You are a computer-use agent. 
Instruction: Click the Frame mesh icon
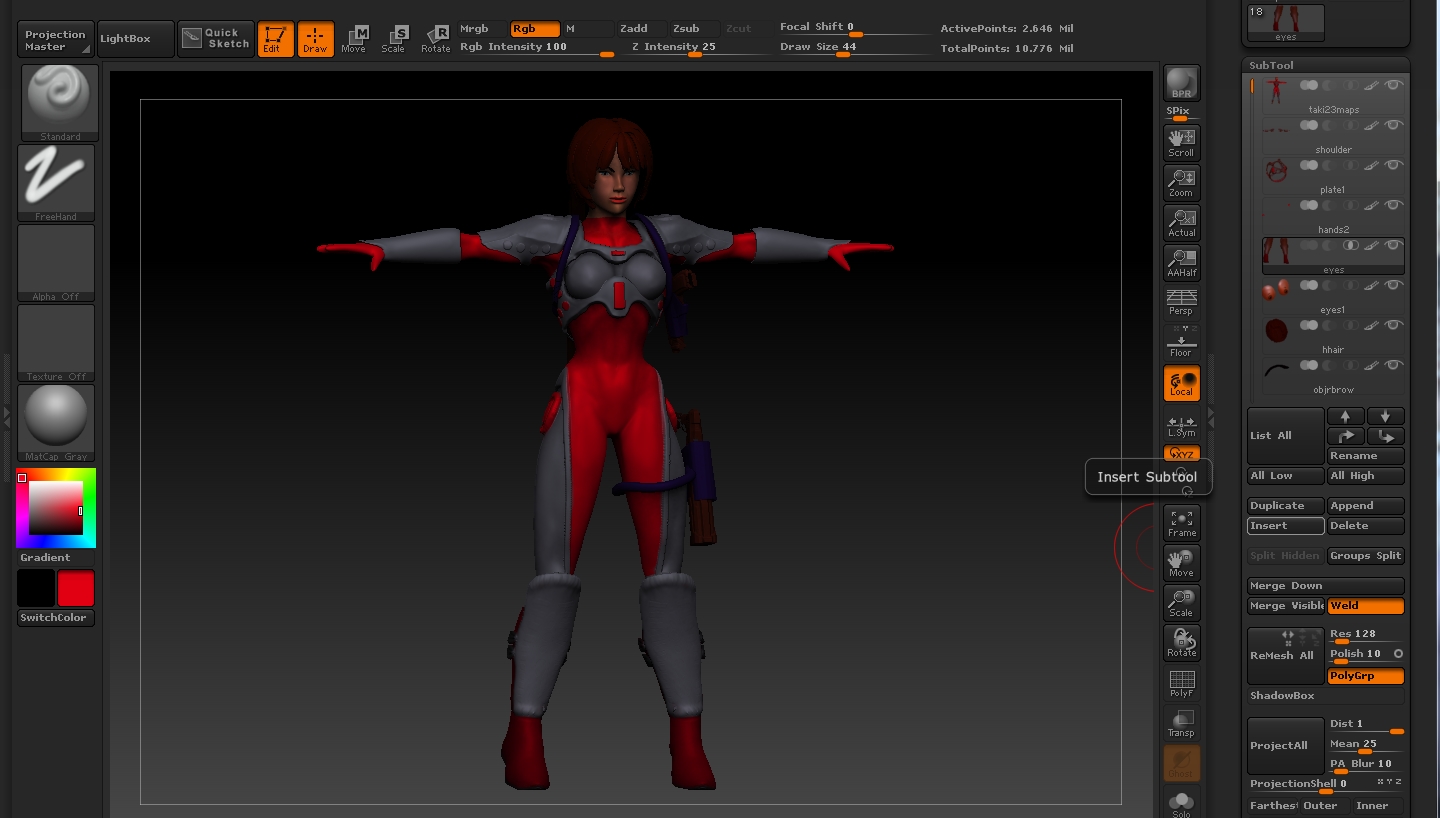click(x=1181, y=522)
